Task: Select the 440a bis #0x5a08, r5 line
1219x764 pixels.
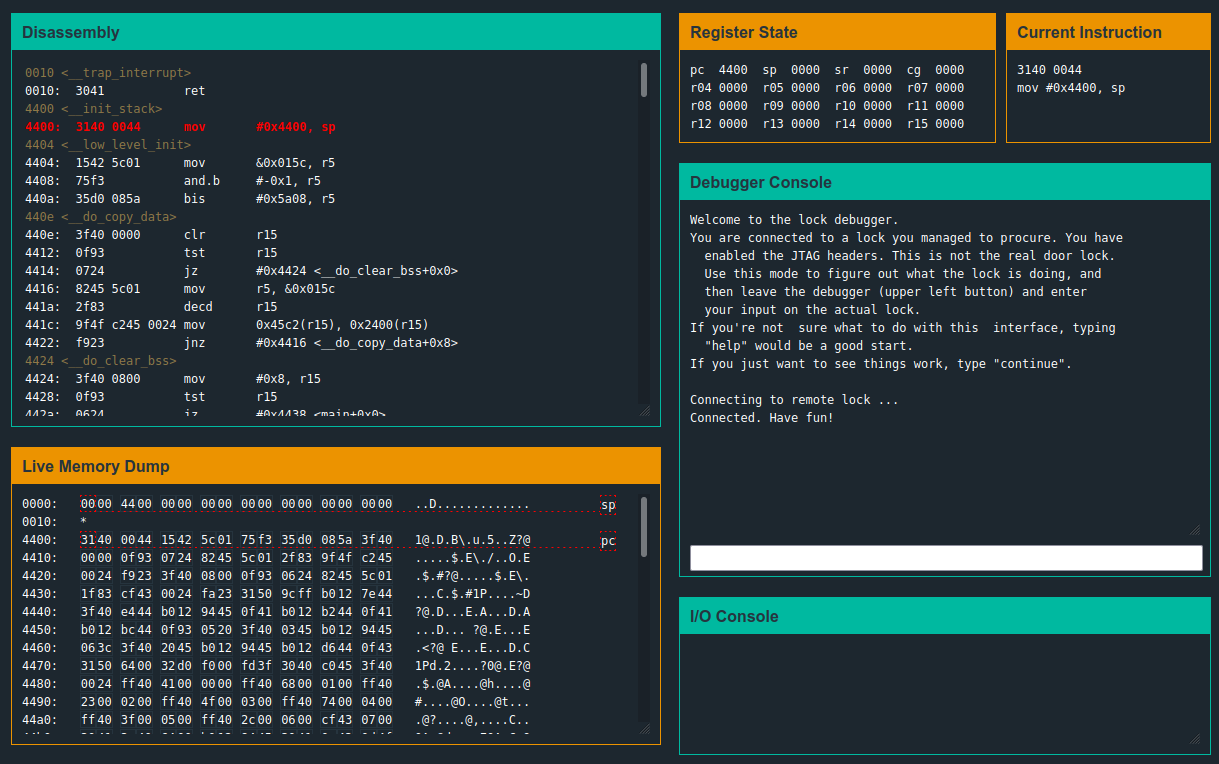Action: point(180,199)
